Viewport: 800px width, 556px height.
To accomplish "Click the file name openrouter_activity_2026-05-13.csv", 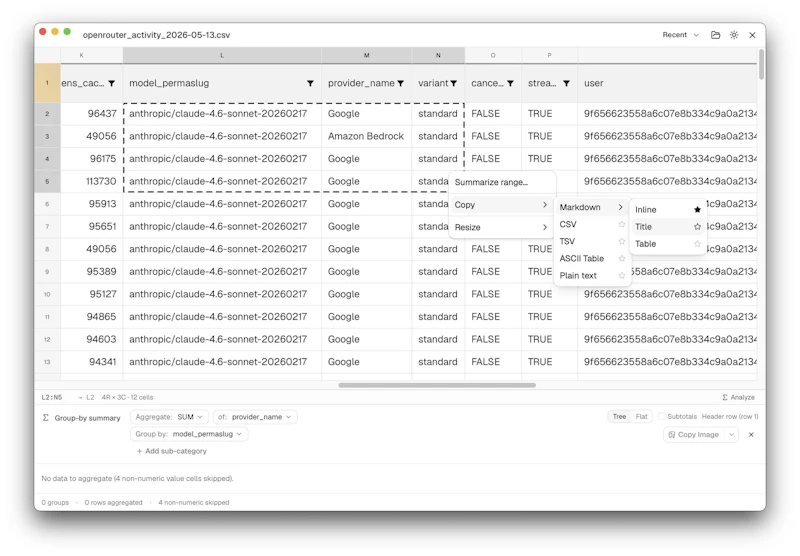I will click(x=156, y=35).
